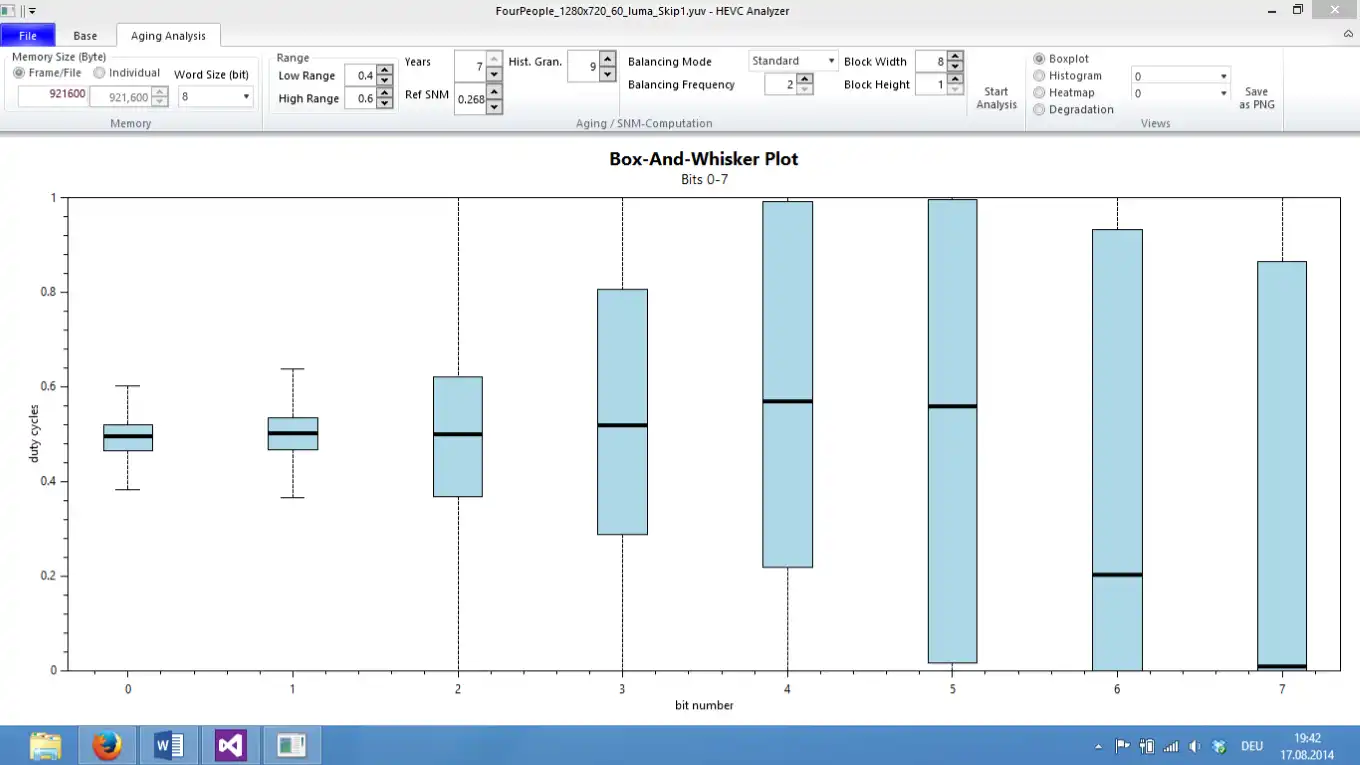This screenshot has height=765, width=1360.
Task: Open Visual Studio from the taskbar
Action: tap(231, 745)
